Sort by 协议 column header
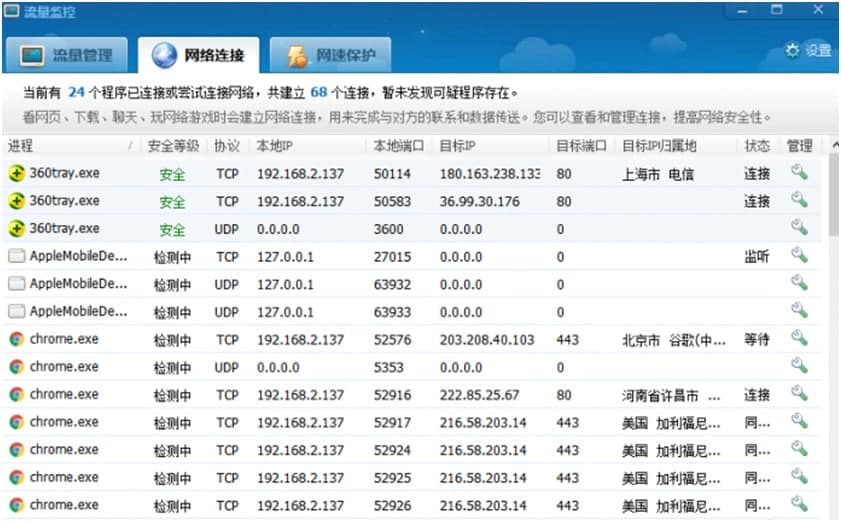 point(227,146)
